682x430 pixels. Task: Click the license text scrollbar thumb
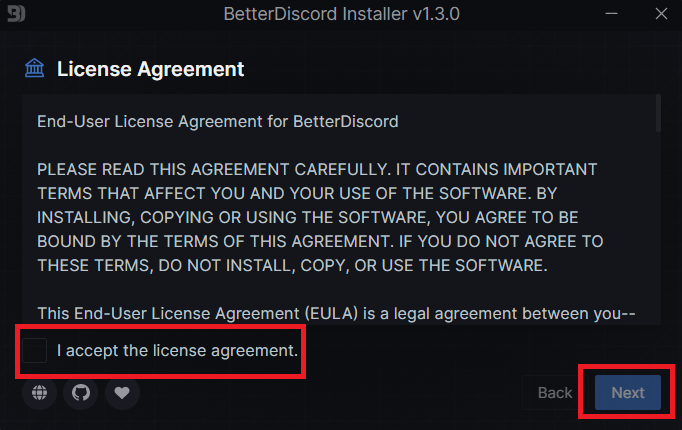tap(658, 114)
